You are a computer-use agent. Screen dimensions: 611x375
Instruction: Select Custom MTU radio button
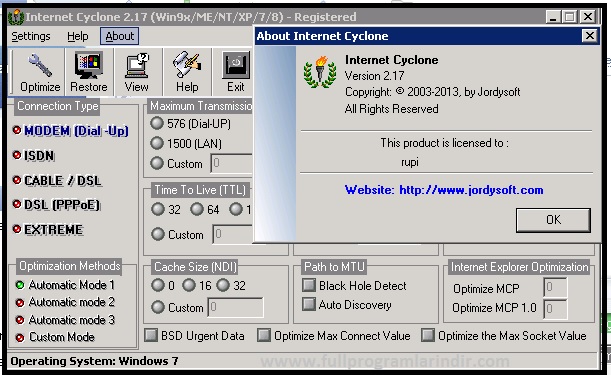click(157, 163)
